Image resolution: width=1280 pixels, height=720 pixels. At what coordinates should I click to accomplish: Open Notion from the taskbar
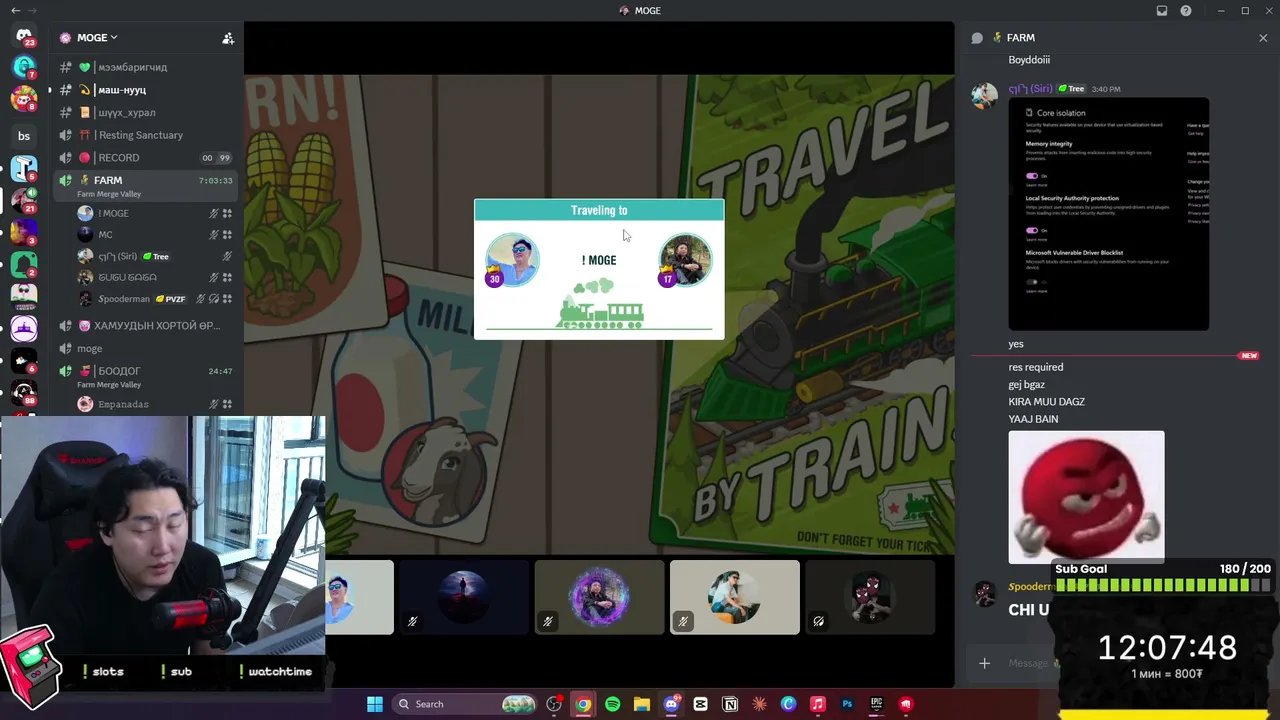click(x=730, y=704)
